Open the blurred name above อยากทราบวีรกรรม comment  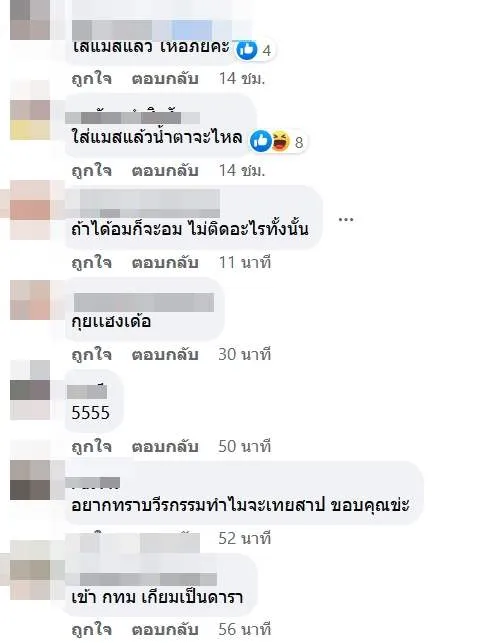93,483
